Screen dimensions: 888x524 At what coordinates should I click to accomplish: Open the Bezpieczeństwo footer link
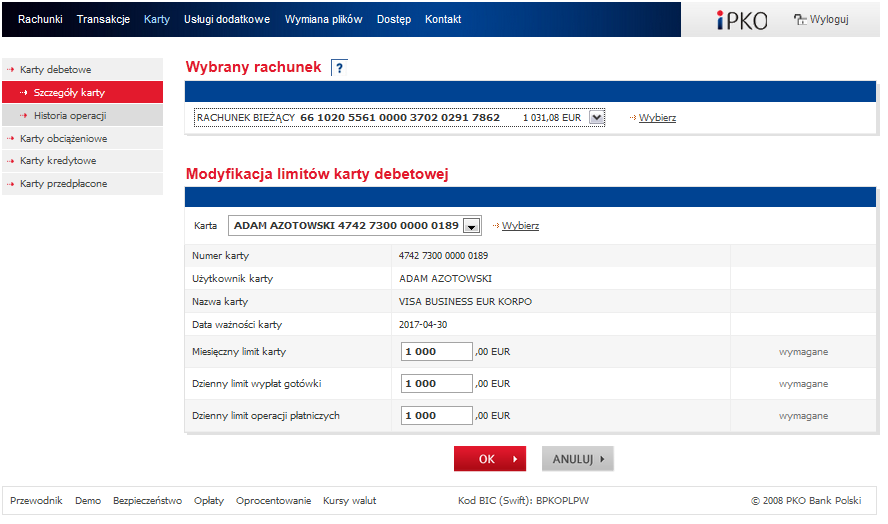(147, 501)
